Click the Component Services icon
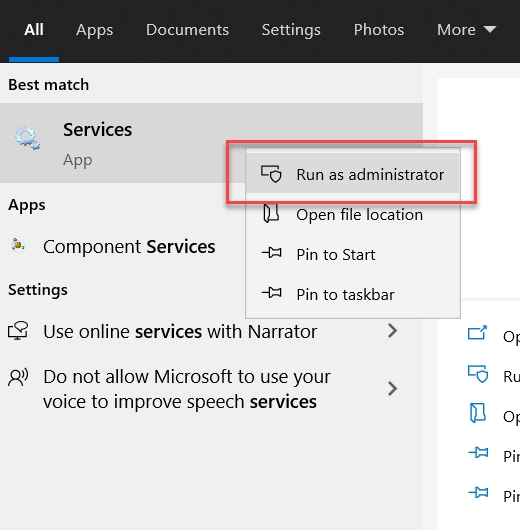 18,245
